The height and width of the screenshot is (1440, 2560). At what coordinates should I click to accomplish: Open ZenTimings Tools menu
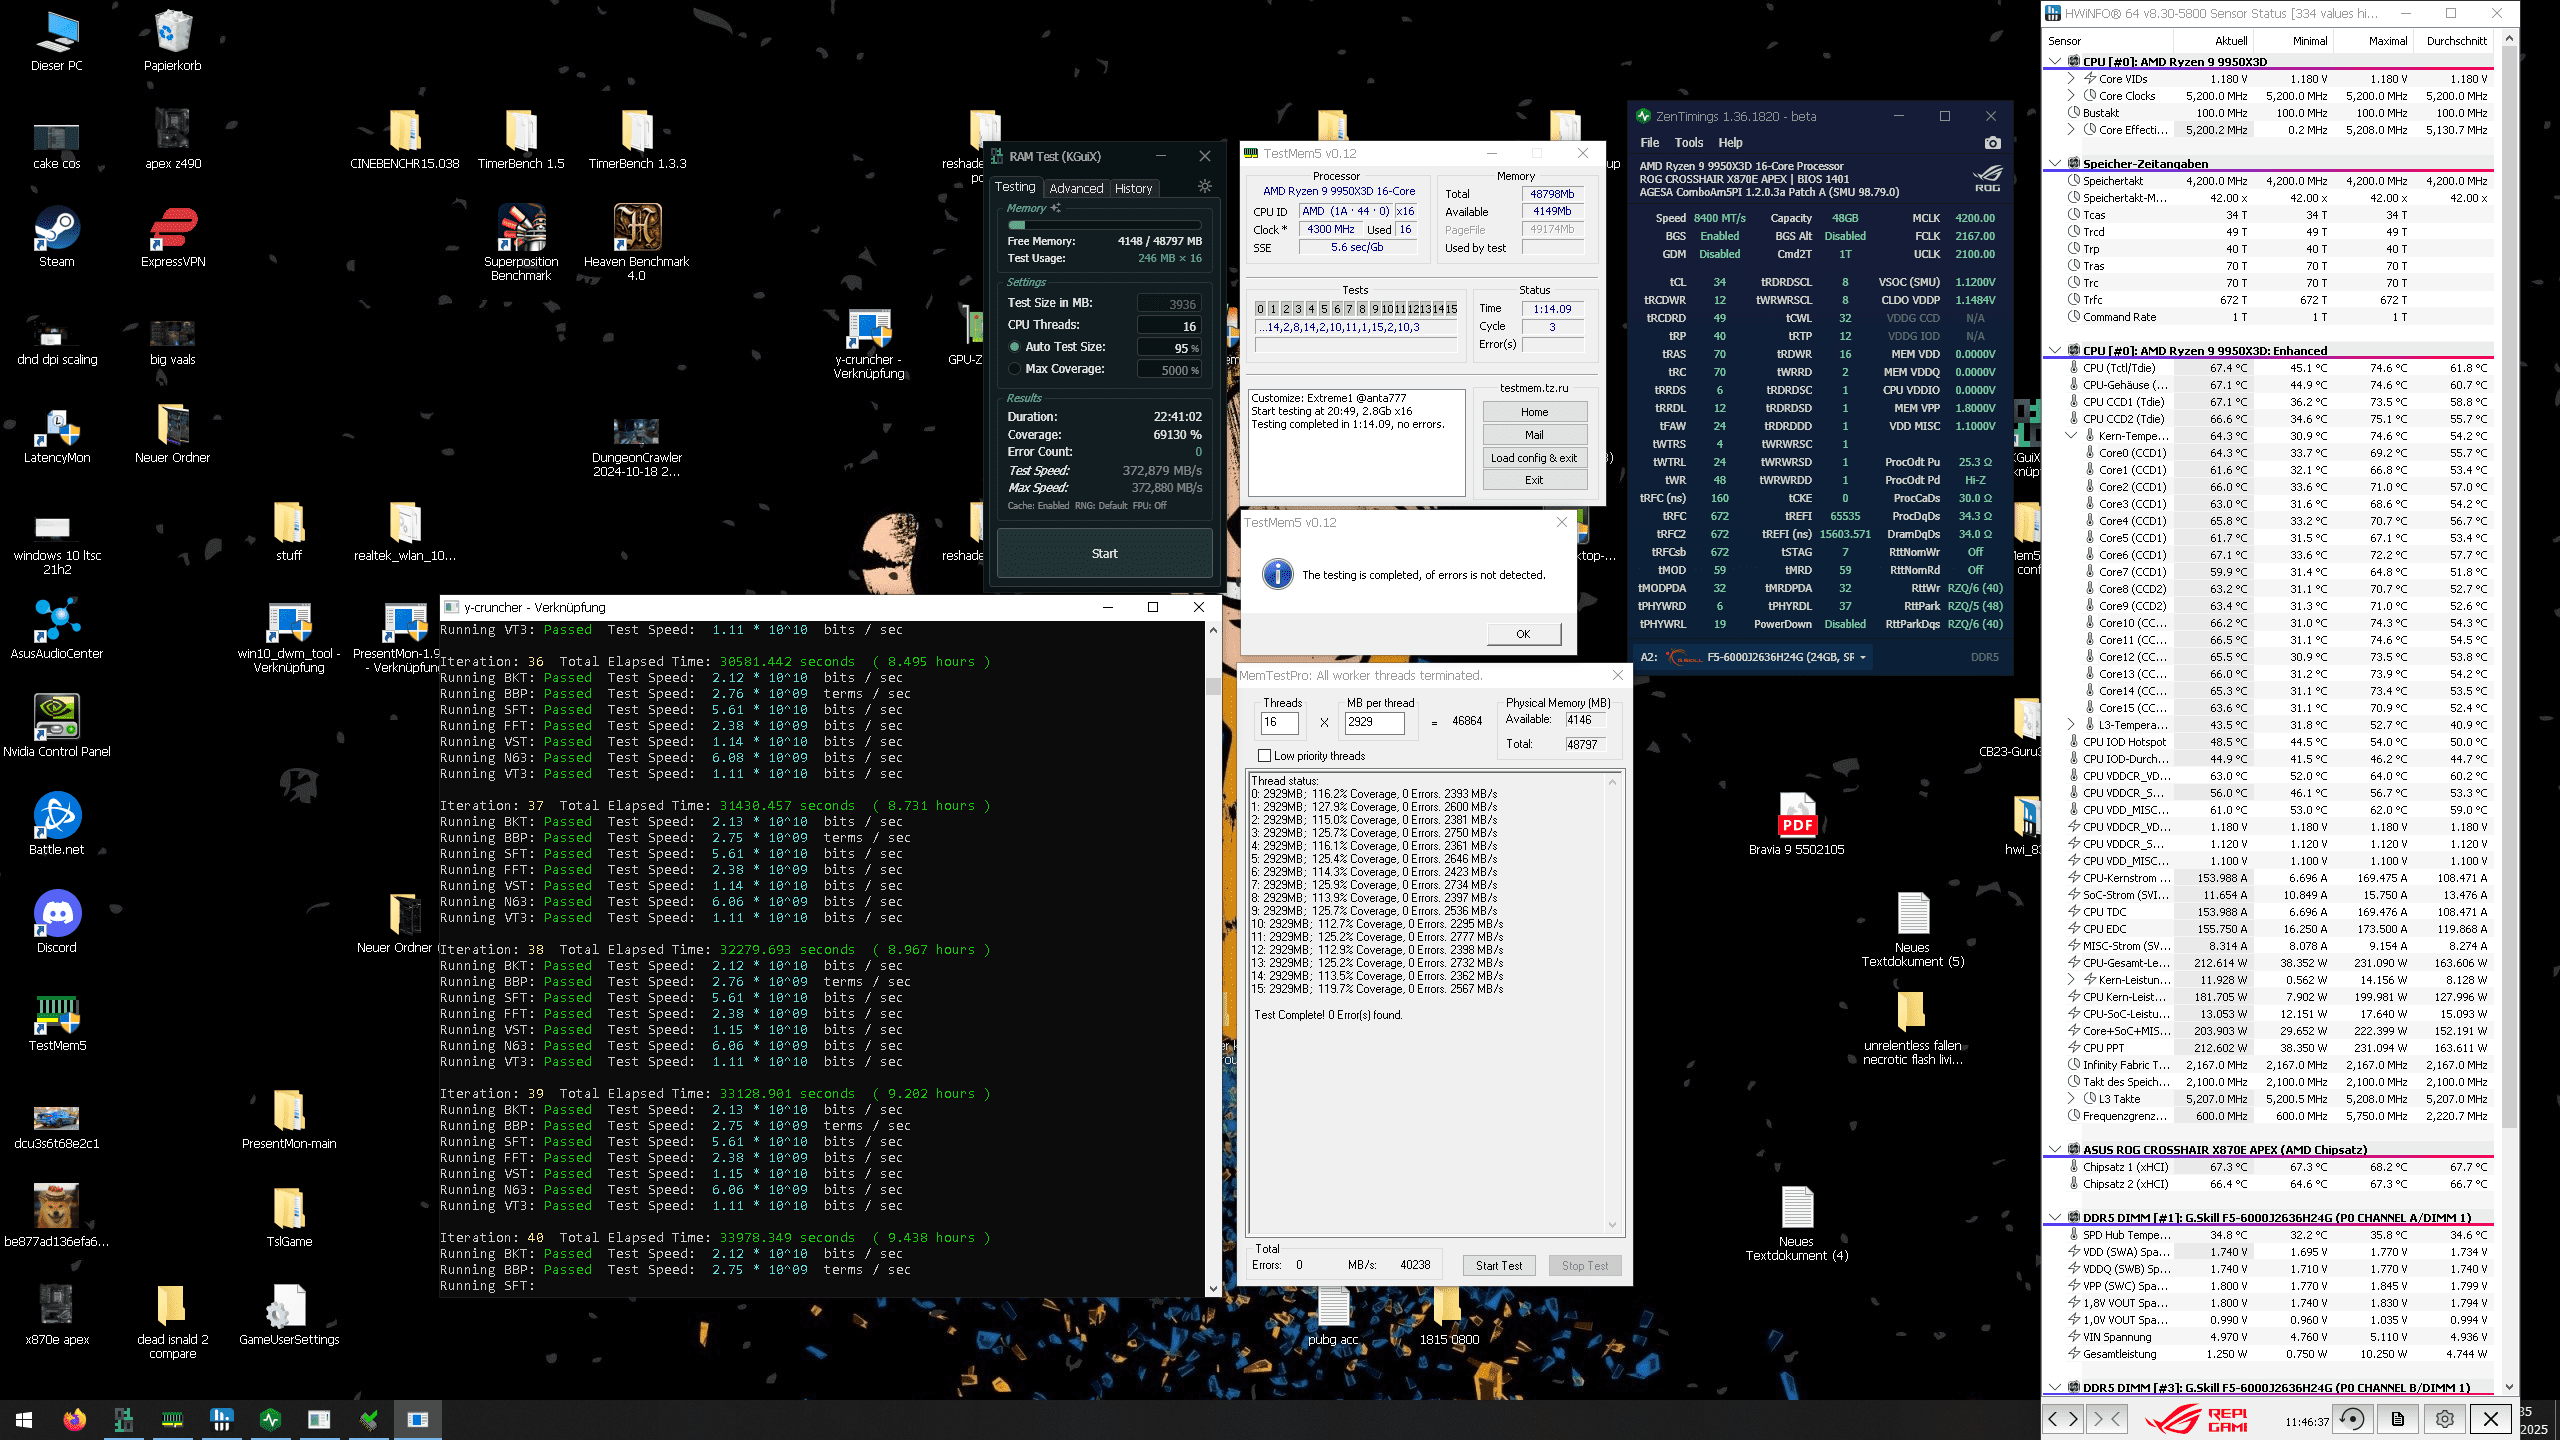click(1688, 143)
